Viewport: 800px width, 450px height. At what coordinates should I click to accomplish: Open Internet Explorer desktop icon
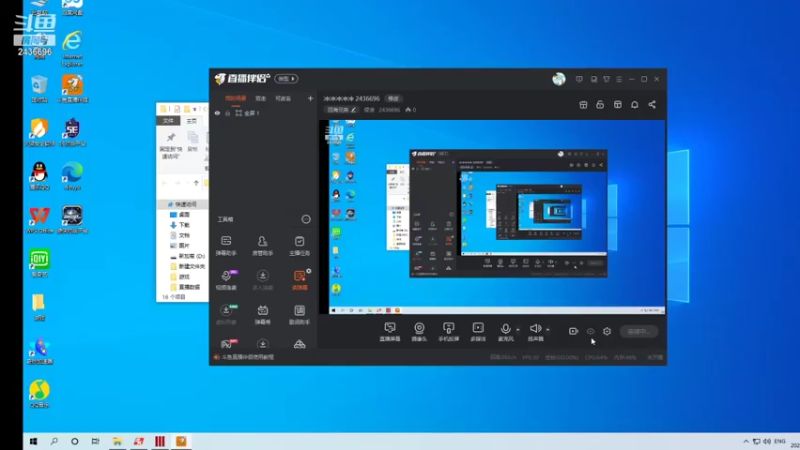pos(72,48)
